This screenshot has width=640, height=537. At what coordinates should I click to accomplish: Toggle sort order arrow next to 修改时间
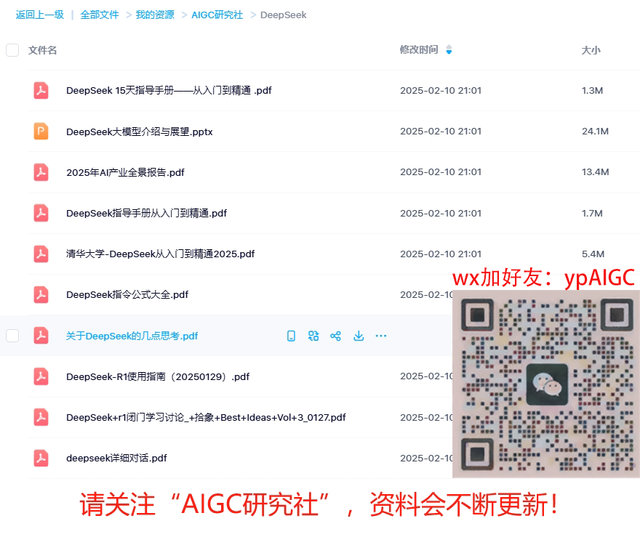coord(449,50)
